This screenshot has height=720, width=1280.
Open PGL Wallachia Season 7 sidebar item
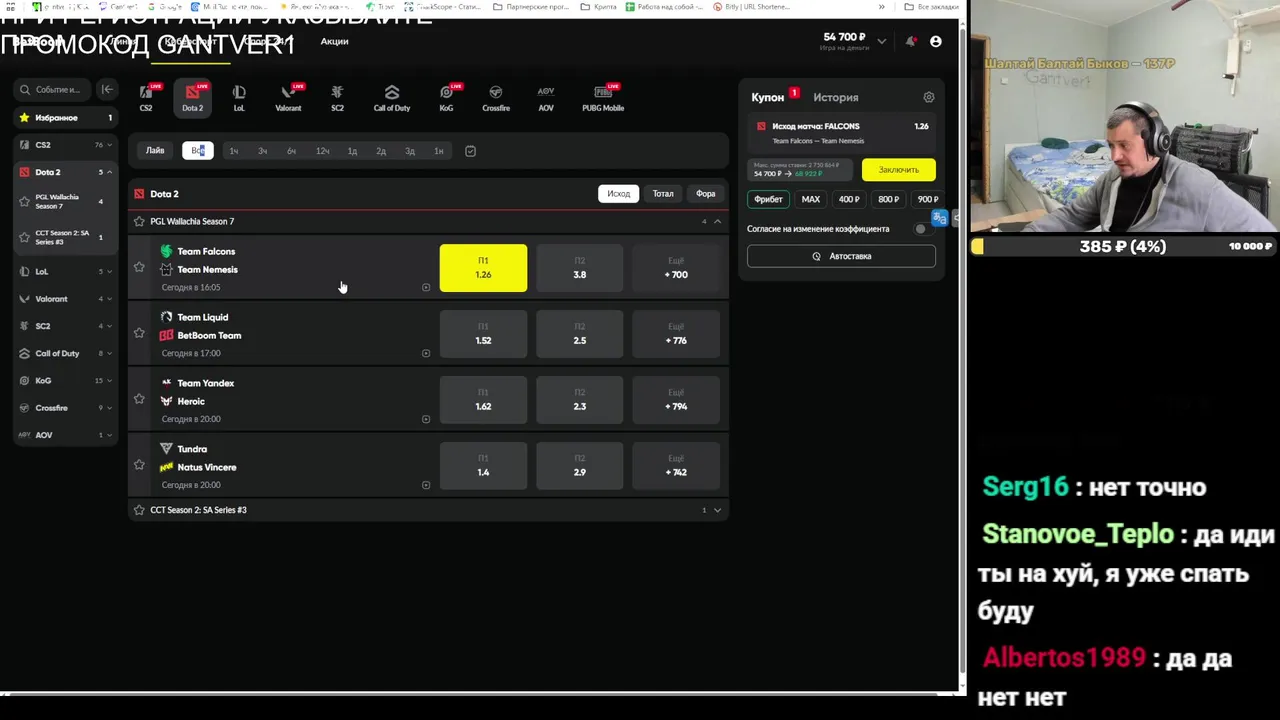(x=65, y=202)
